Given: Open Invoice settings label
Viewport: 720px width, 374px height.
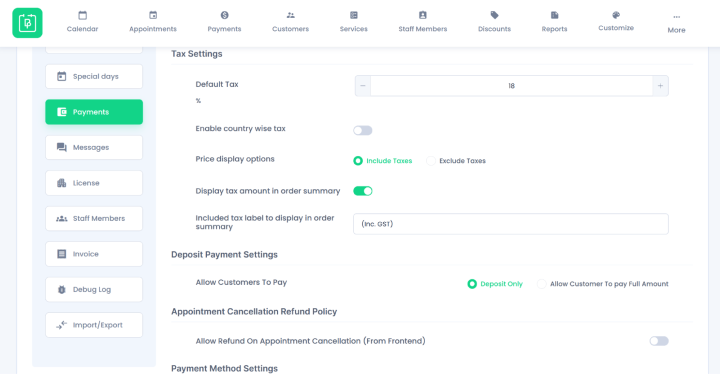Looking at the screenshot, I should [85, 254].
